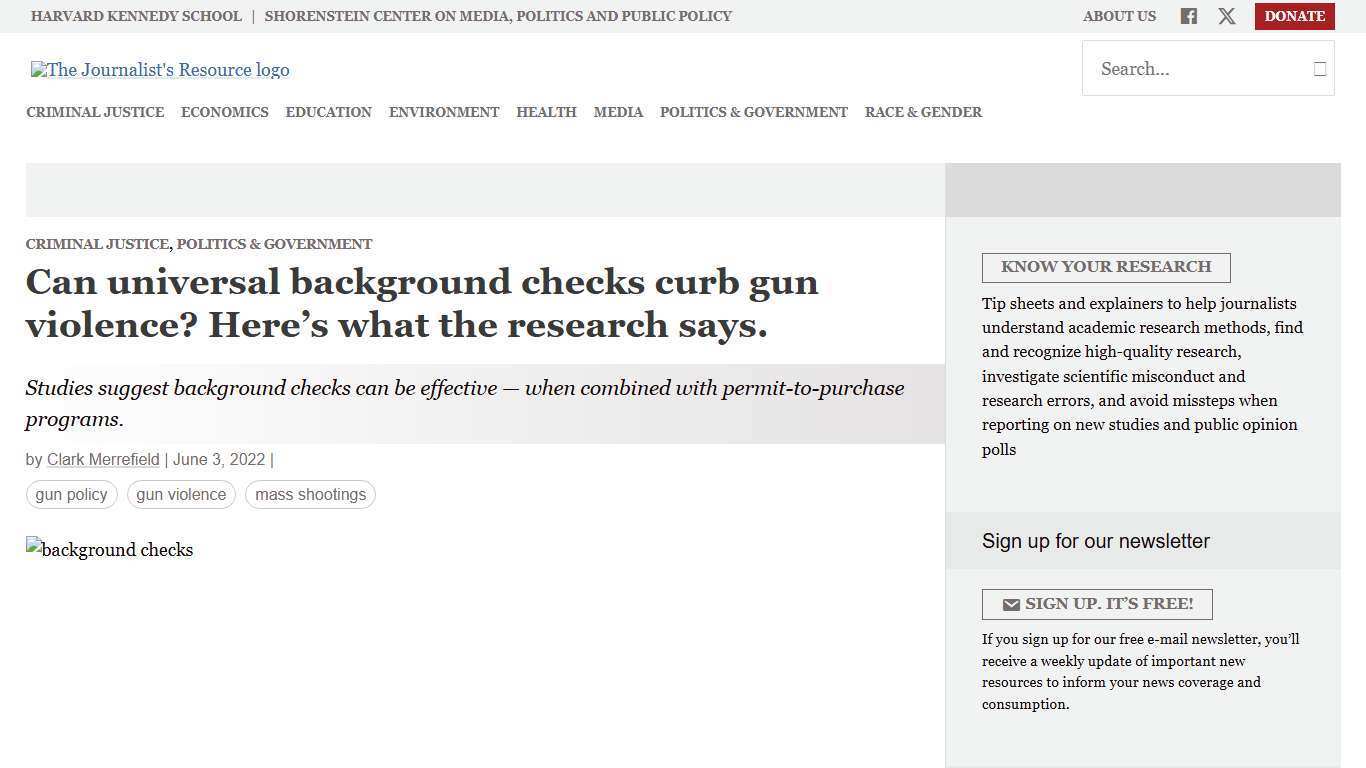Click the broken image placeholder for background checks
Viewport: 1366px width, 768px height.
109,550
